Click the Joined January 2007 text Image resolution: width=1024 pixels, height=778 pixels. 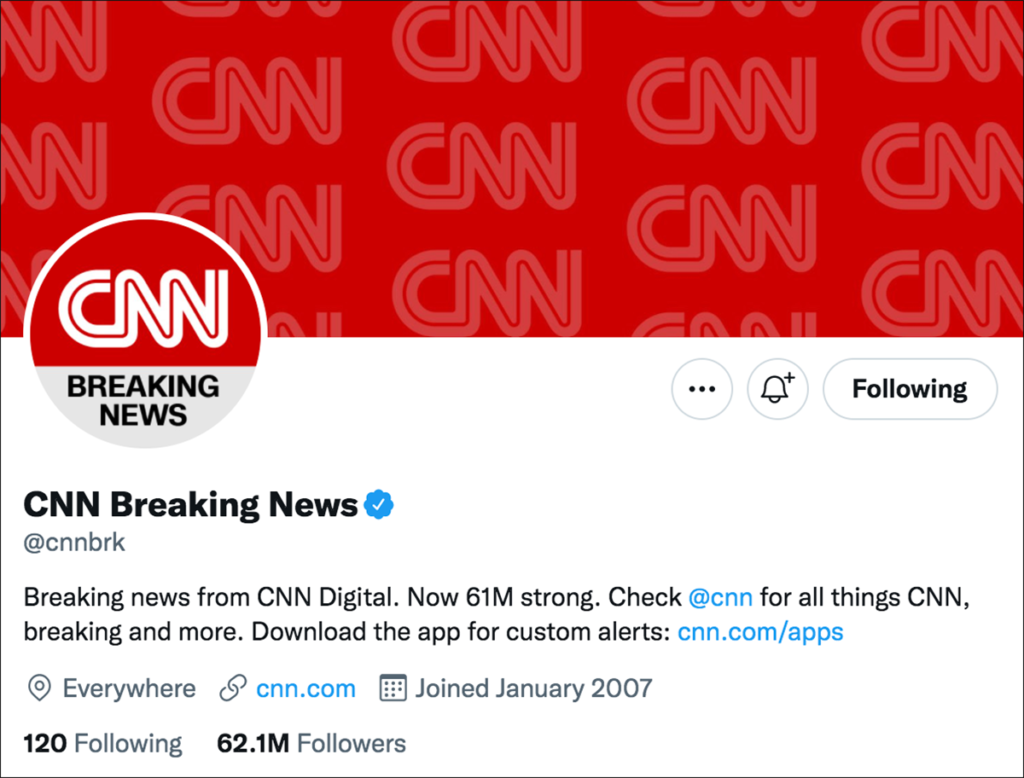pos(534,689)
